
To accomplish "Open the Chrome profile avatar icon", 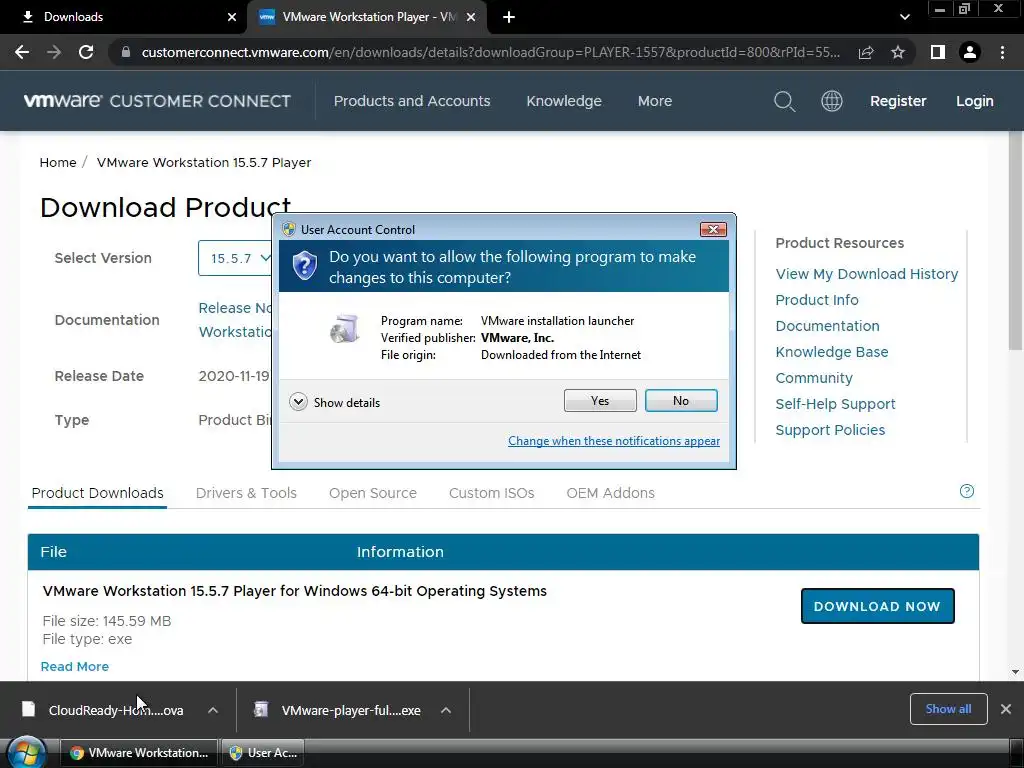I will 970,52.
